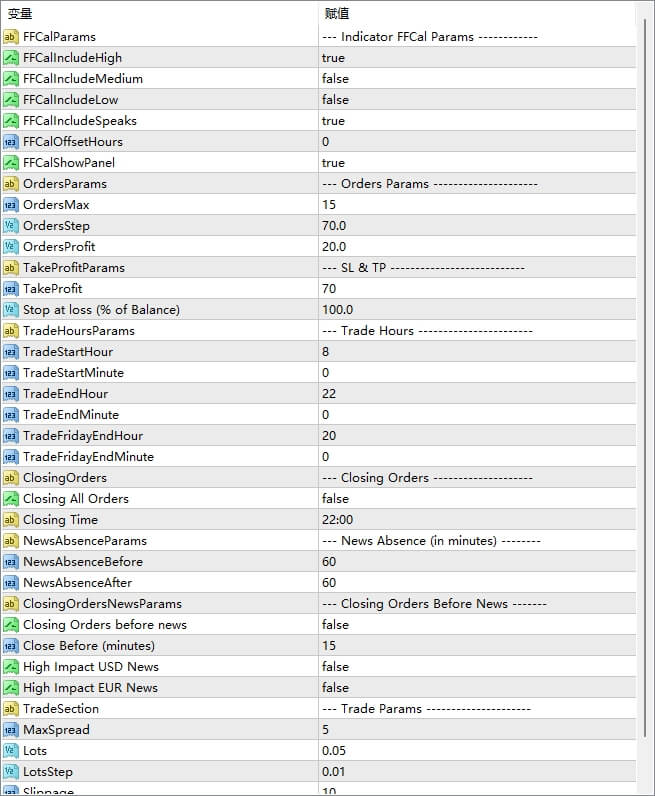Click the boolean icon beside High Impact USD News

click(x=10, y=667)
